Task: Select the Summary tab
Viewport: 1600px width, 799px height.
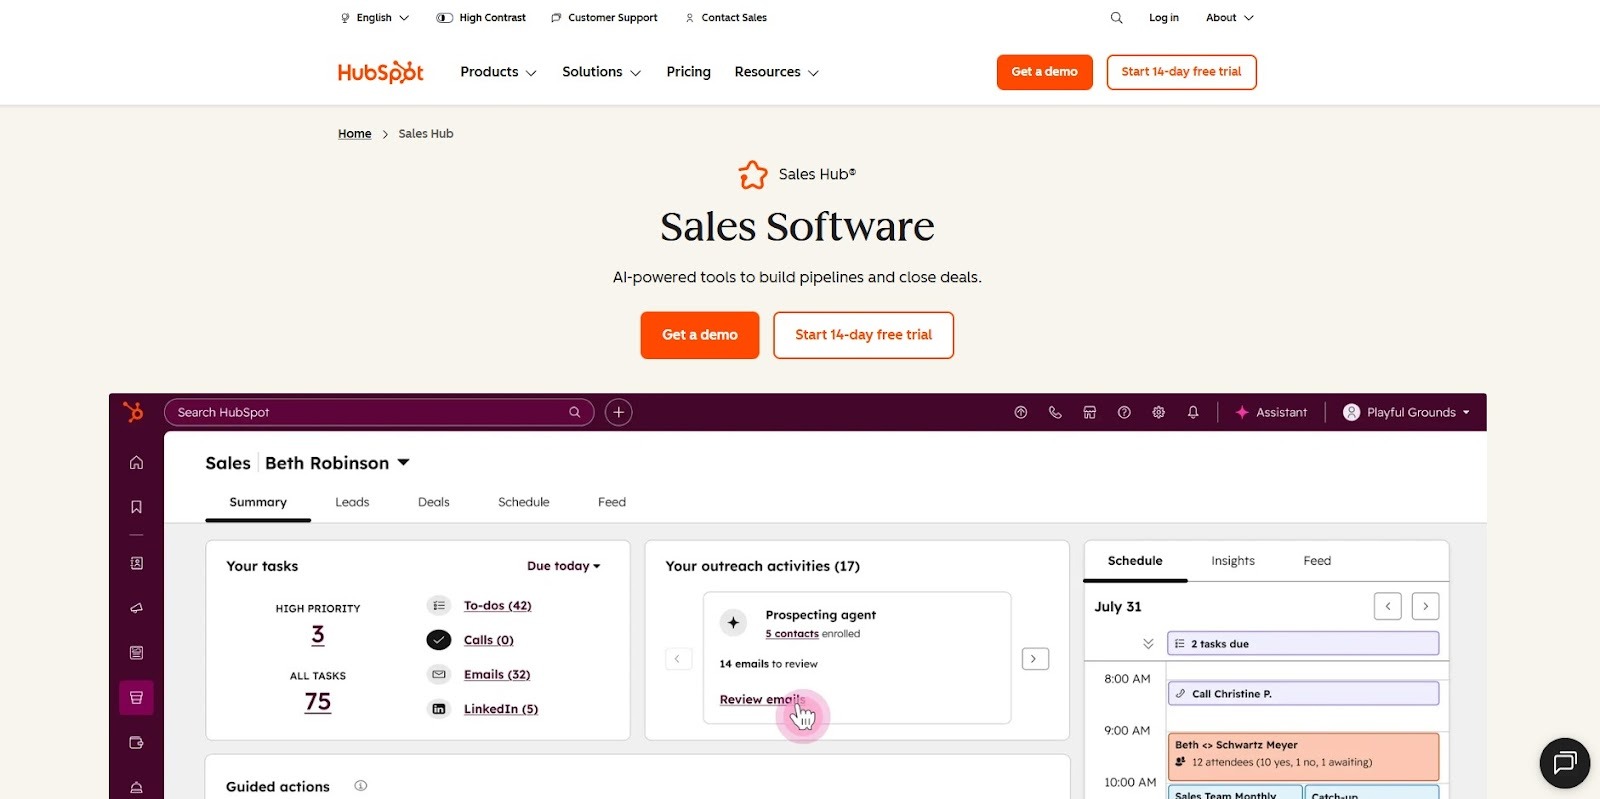Action: [x=258, y=502]
